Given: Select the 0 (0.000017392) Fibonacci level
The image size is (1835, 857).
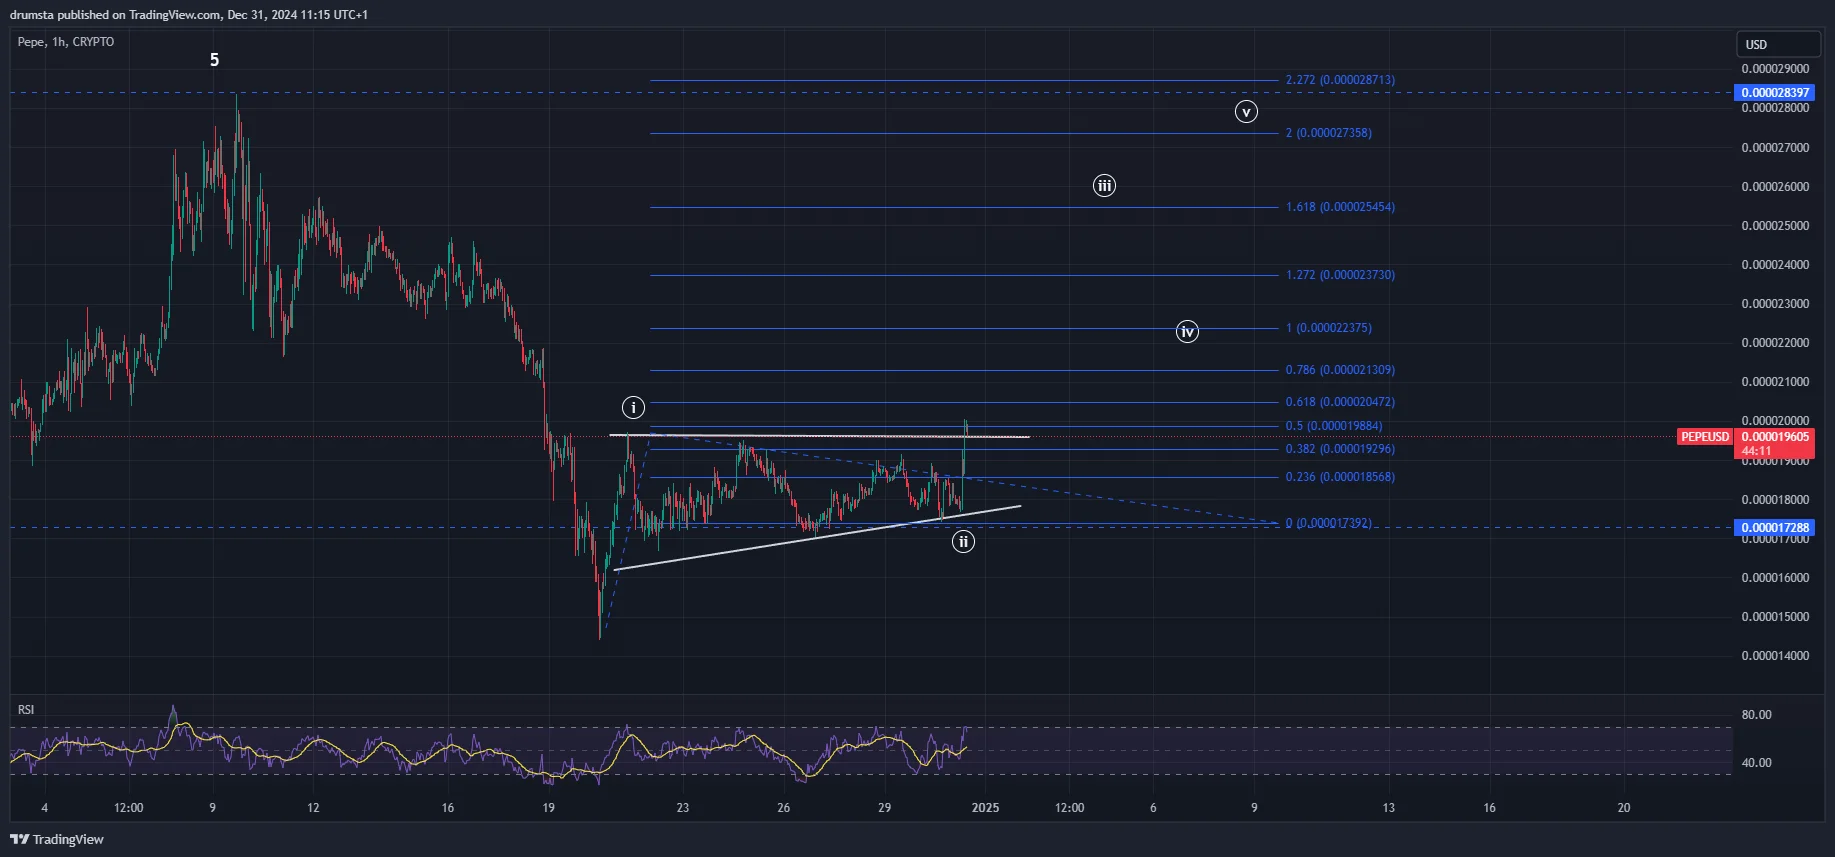Looking at the screenshot, I should [x=1328, y=523].
